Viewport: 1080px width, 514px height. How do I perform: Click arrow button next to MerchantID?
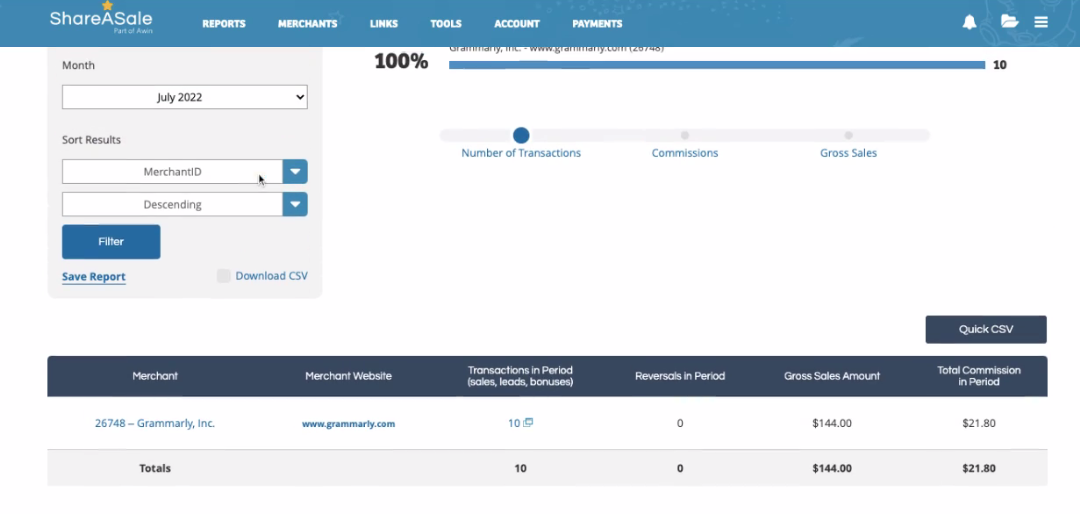[x=295, y=172]
